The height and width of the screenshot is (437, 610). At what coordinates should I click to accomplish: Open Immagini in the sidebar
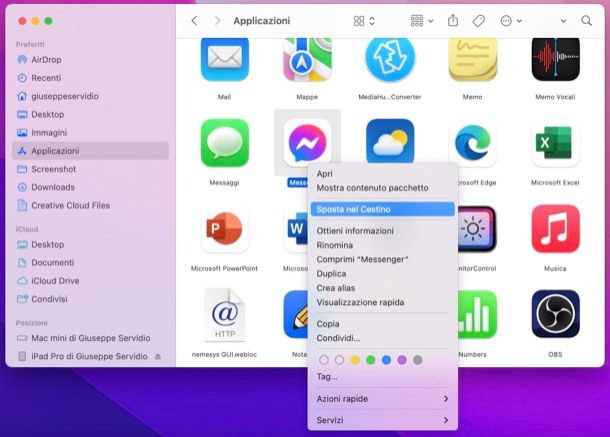click(x=90, y=133)
